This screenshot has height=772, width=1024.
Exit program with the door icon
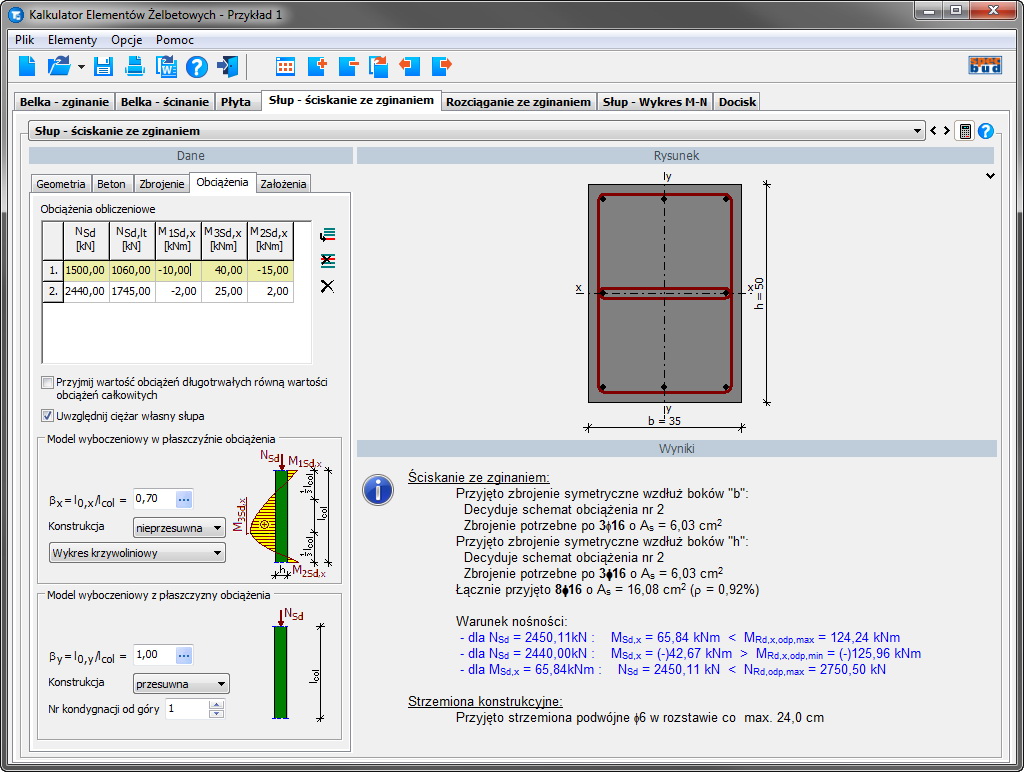pyautogui.click(x=228, y=66)
